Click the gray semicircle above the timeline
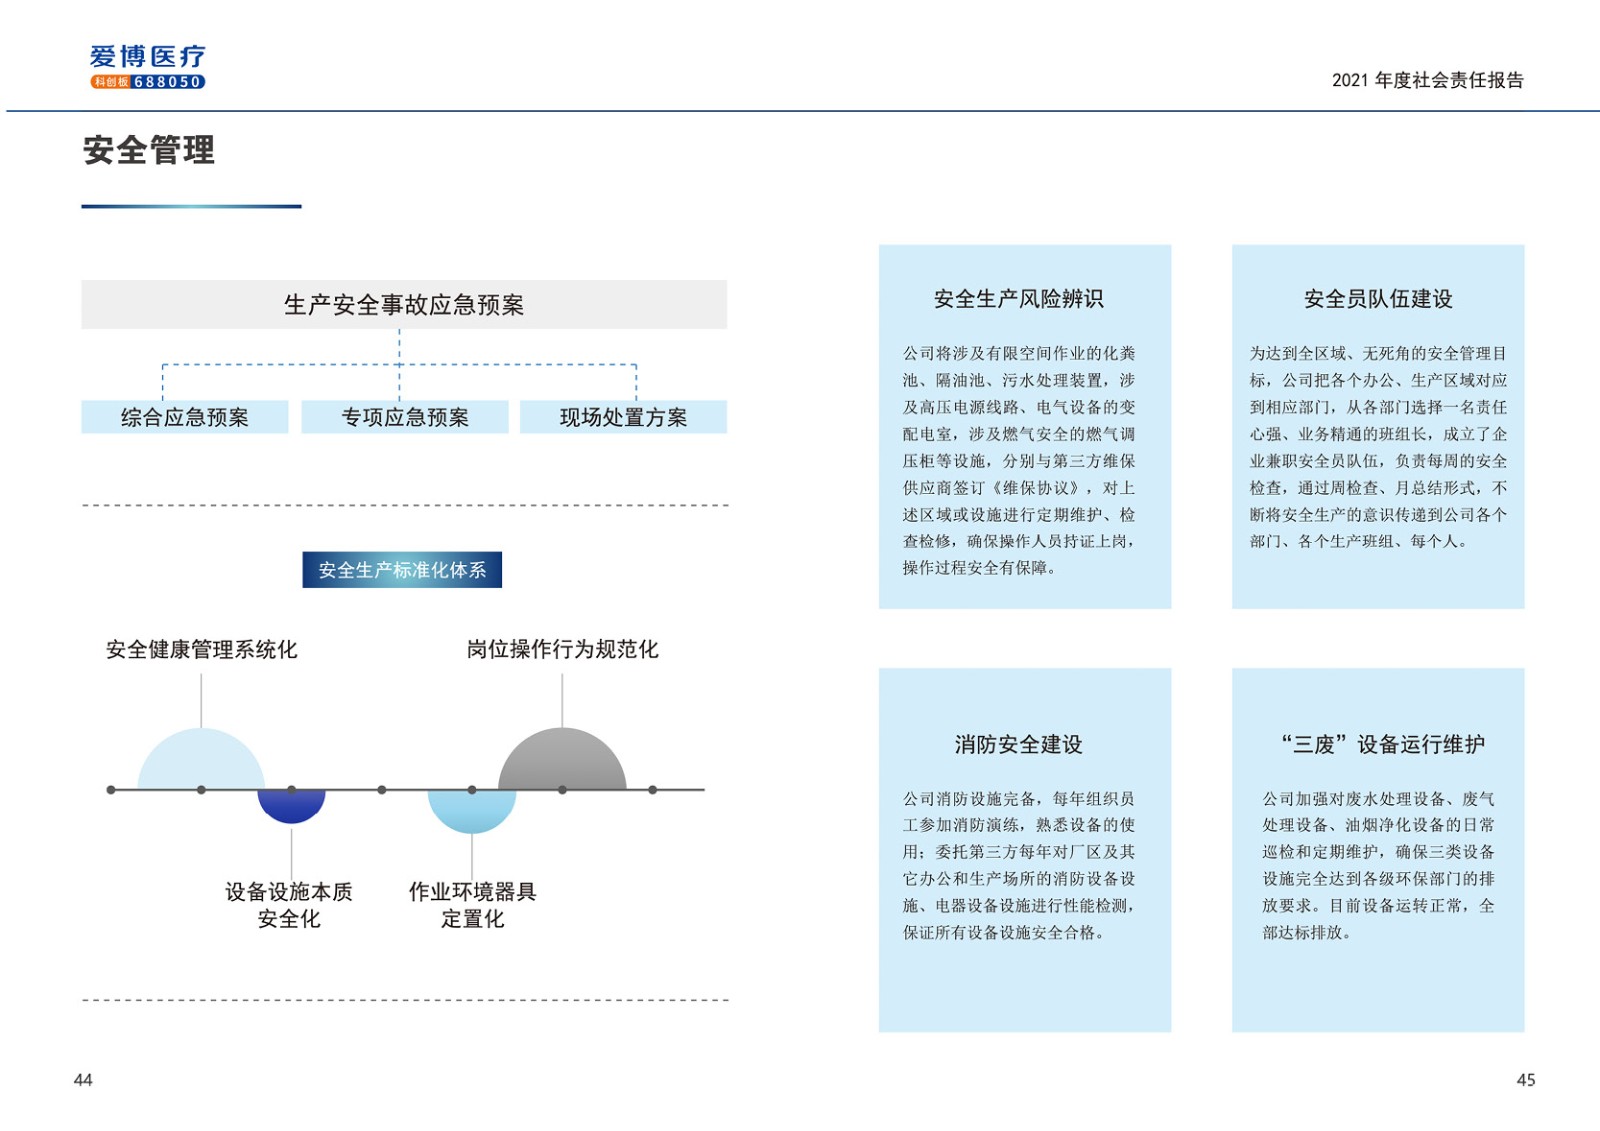1600x1131 pixels. click(562, 762)
